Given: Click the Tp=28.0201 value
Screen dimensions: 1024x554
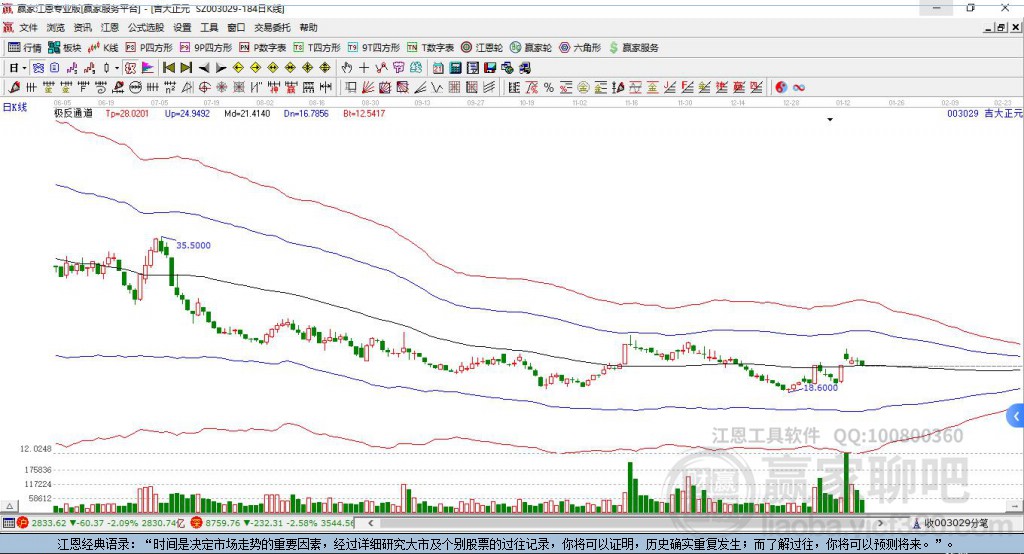Looking at the screenshot, I should pos(127,114).
